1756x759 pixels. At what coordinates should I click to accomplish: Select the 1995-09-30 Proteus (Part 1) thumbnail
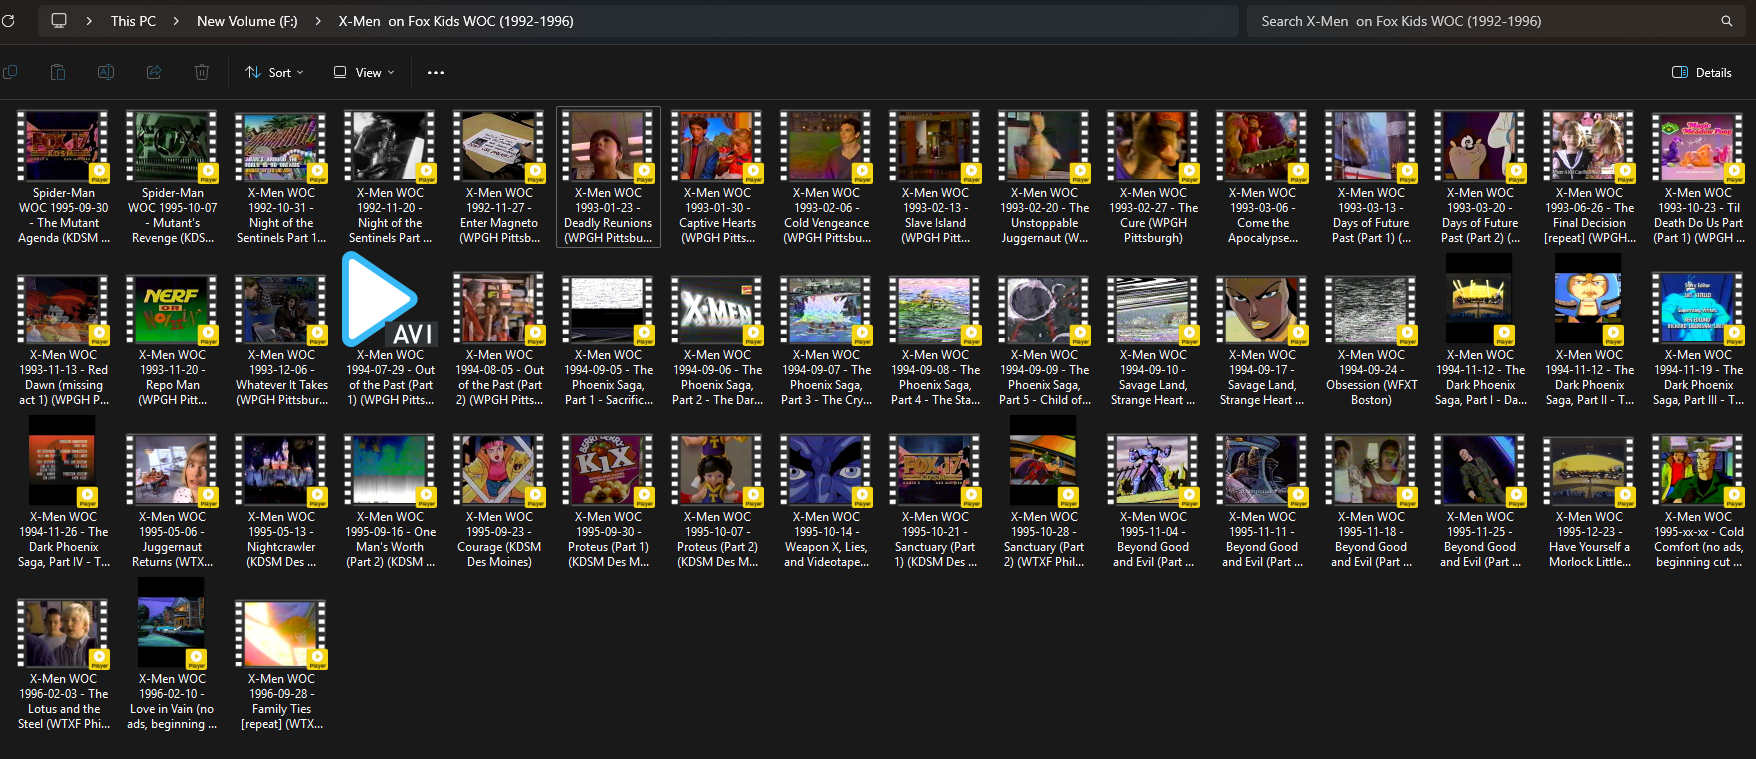(x=608, y=470)
